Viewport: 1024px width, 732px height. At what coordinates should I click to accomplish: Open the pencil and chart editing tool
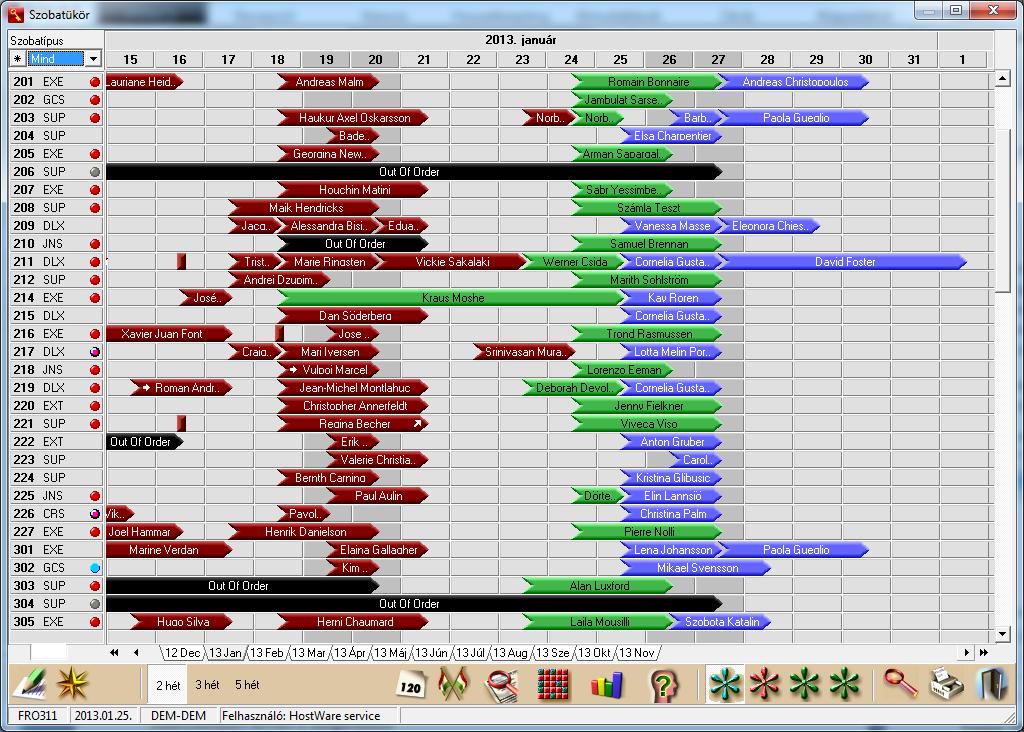(29, 684)
